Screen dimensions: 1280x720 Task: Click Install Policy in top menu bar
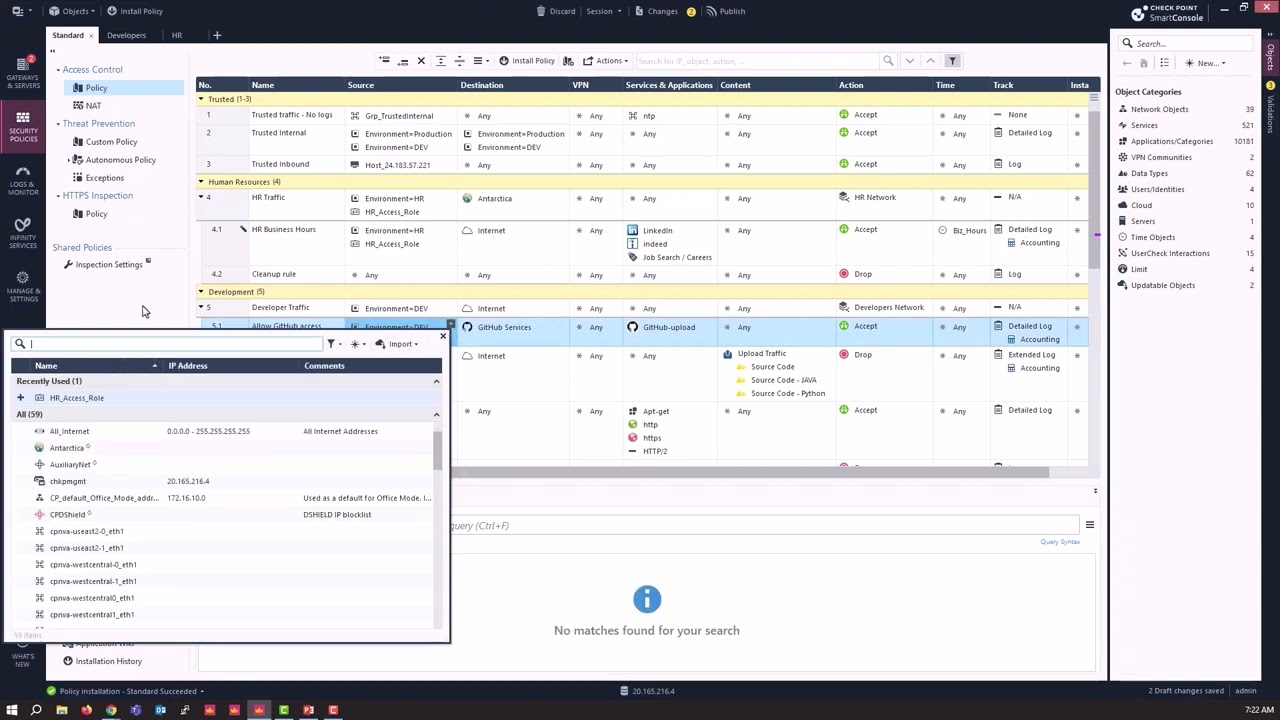134,11
